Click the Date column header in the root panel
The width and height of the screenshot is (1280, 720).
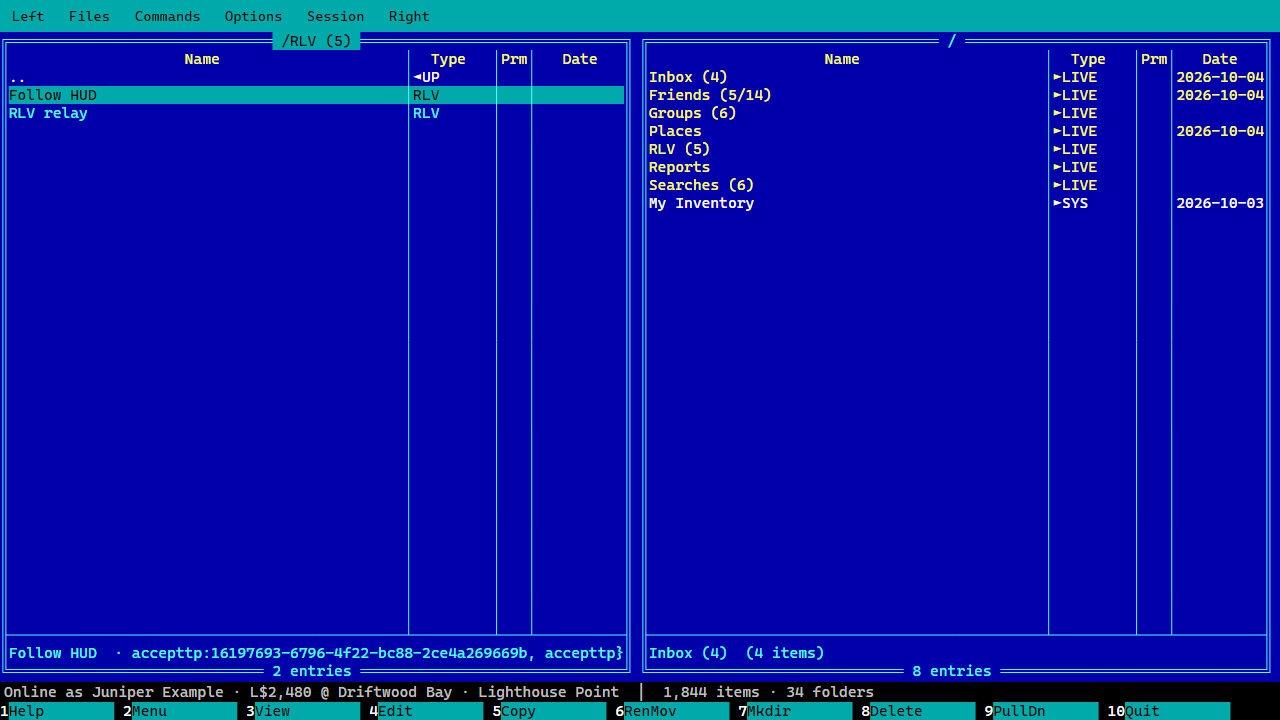pyautogui.click(x=1220, y=59)
